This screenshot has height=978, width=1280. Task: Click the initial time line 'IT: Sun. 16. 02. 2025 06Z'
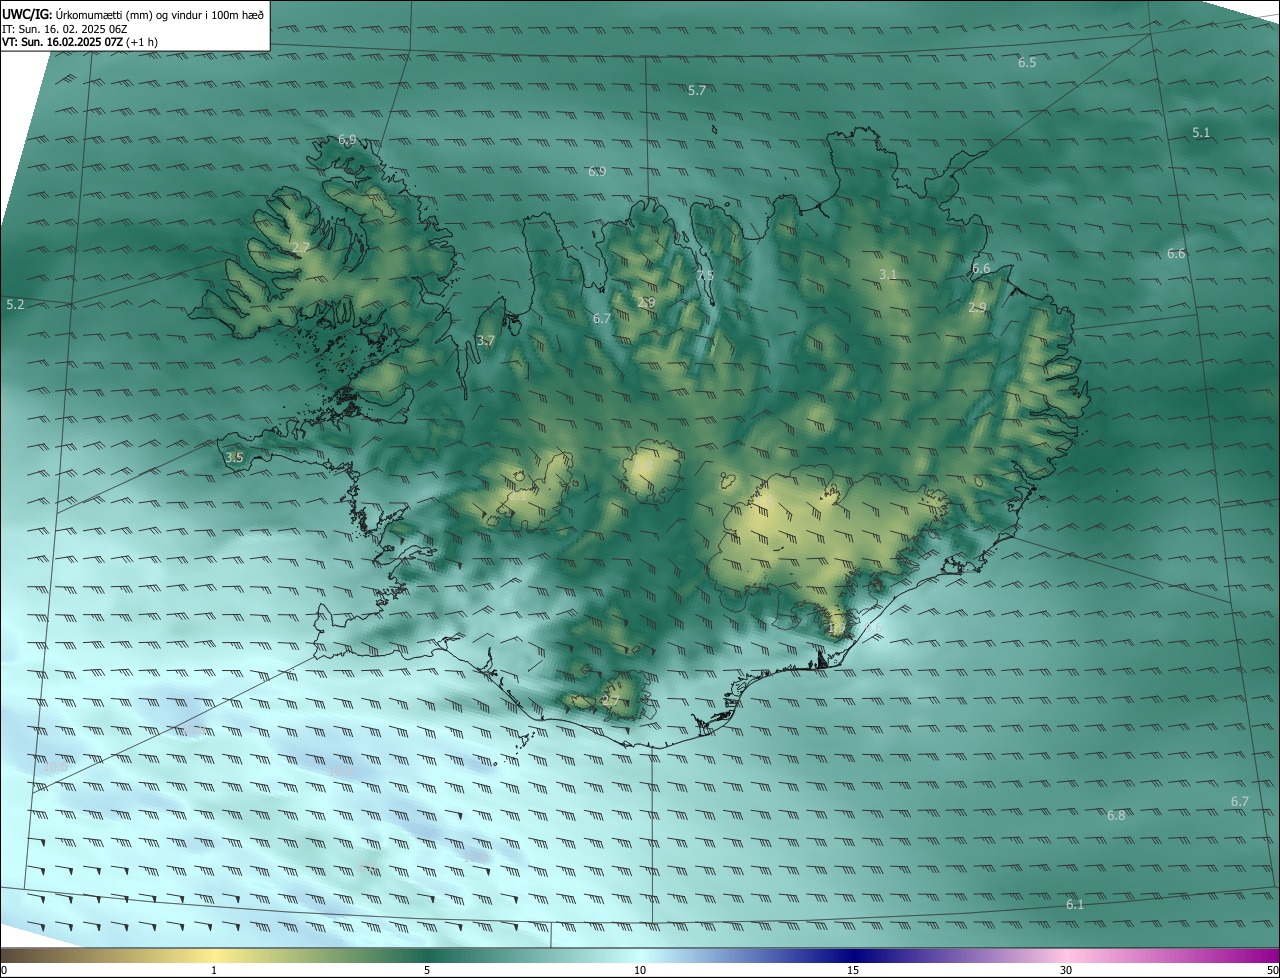point(64,28)
